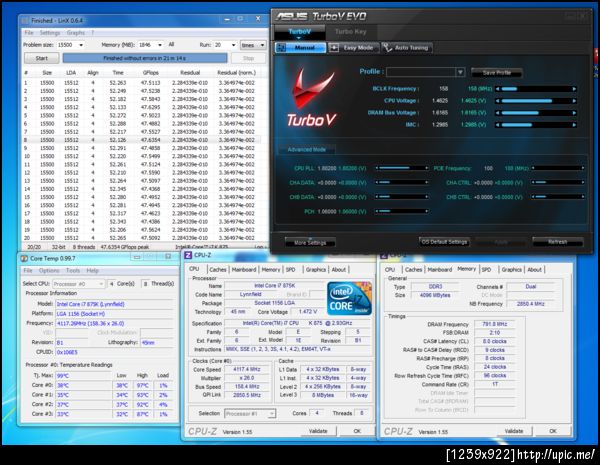The height and width of the screenshot is (465, 600).
Task: Select run row 8 in LinX results
Action: coord(142,140)
